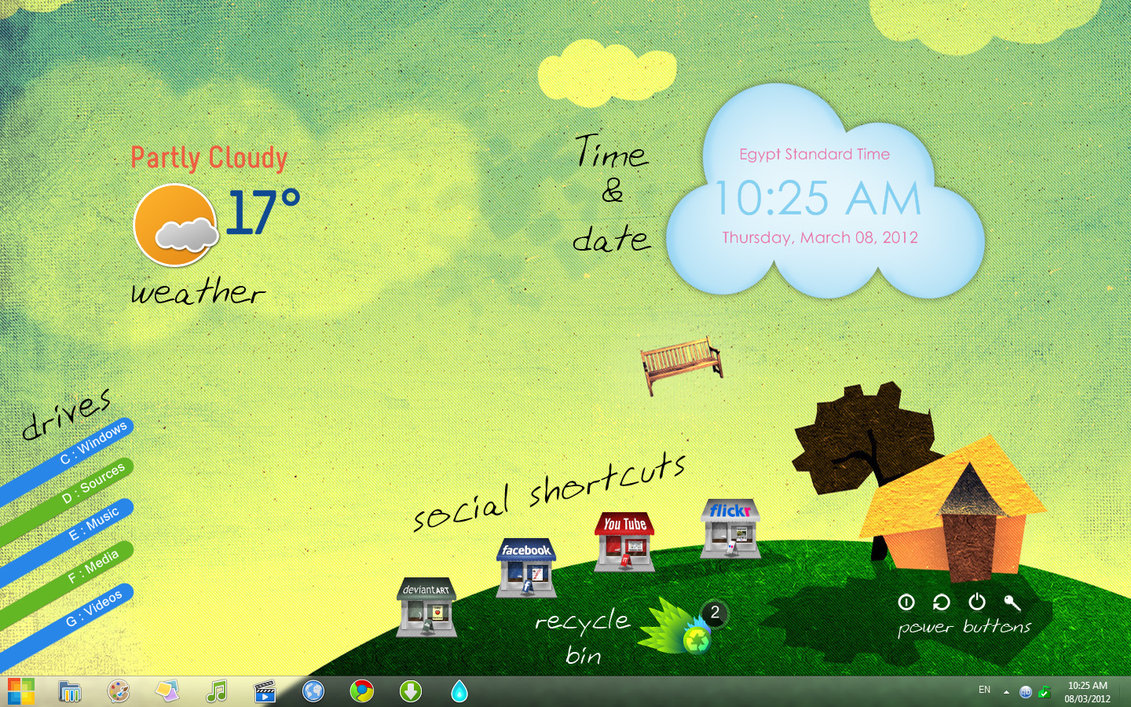Launch the YouTube shop shortcut
The image size is (1131, 707).
point(624,541)
